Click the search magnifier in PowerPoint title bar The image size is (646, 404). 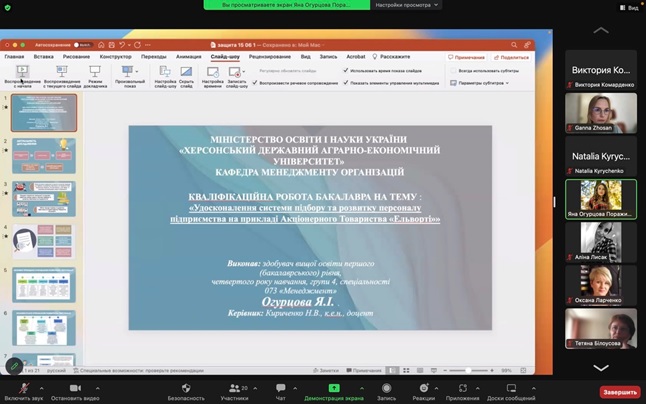514,45
